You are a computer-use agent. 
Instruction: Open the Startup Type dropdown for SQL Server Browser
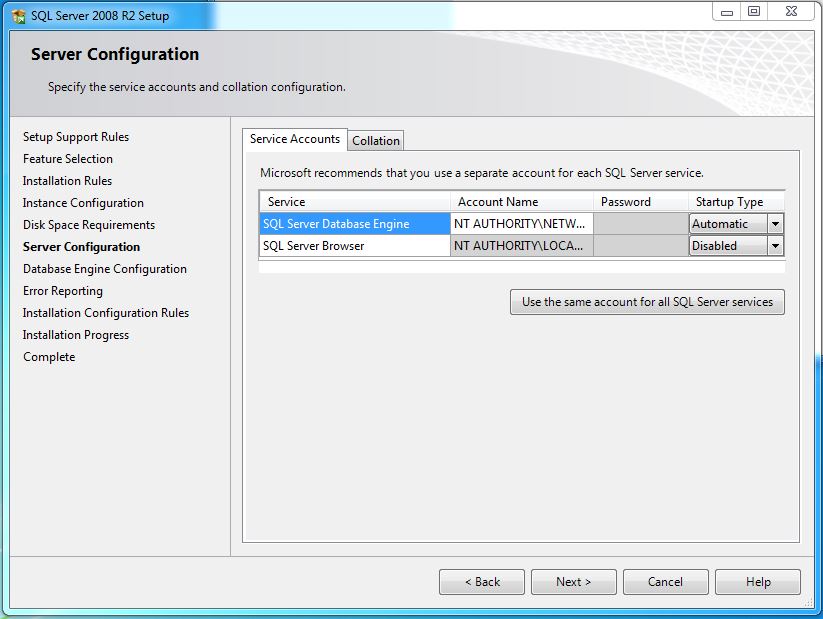tap(776, 245)
